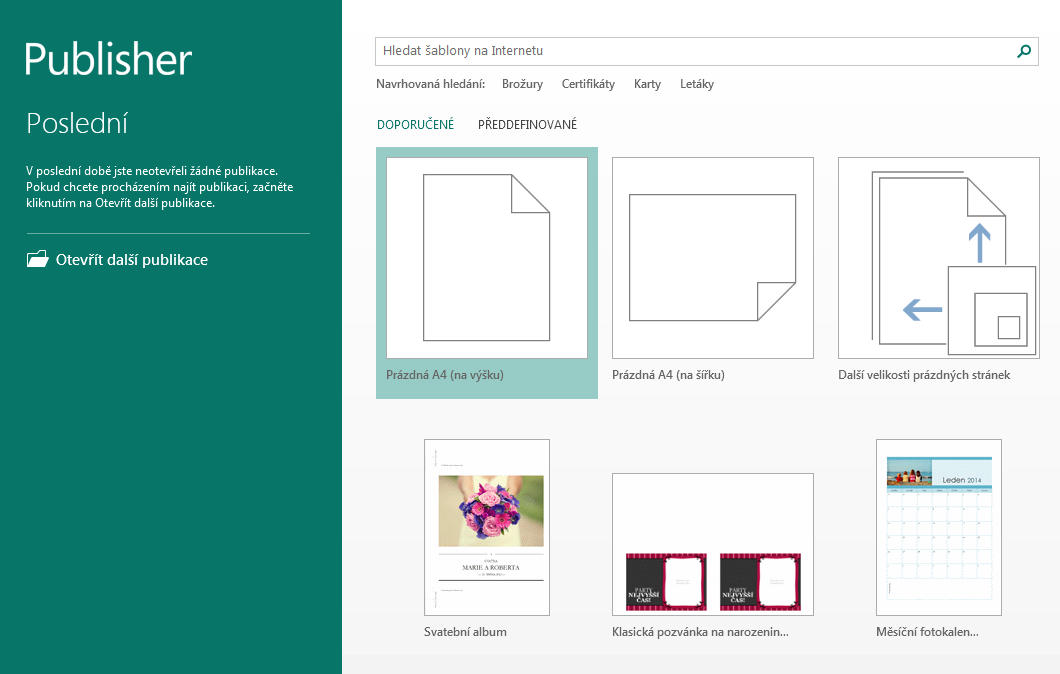Focus the Hledat šablony na Internetu field
This screenshot has height=674, width=1060.
706,51
